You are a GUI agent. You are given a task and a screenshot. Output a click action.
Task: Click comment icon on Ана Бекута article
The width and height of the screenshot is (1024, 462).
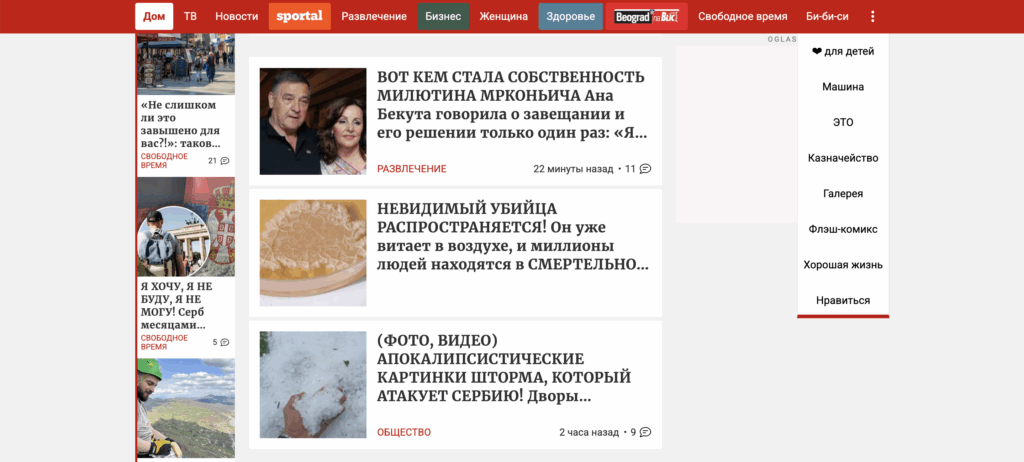645,169
